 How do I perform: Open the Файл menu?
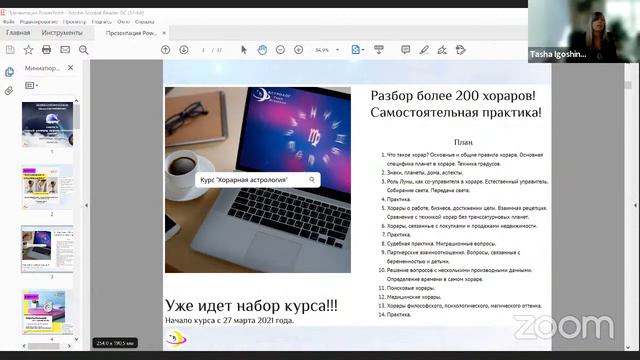[9, 22]
